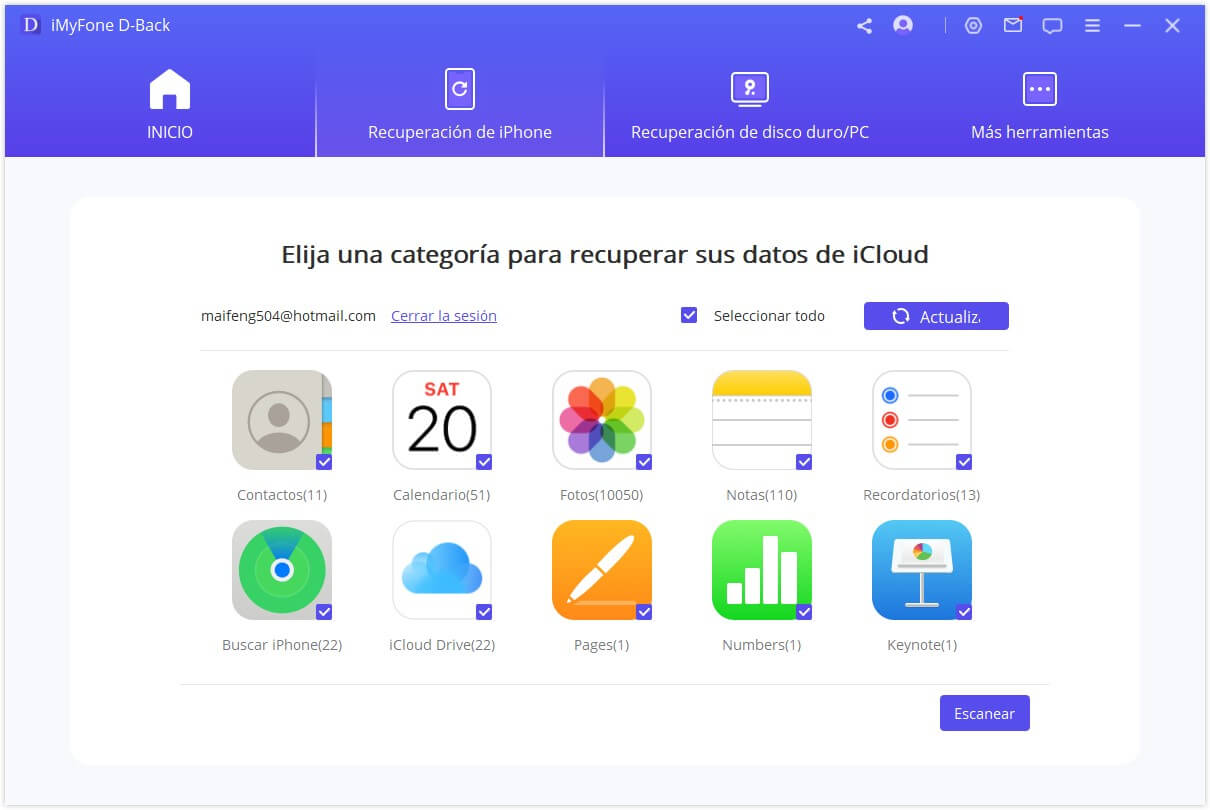The height and width of the screenshot is (810, 1210).
Task: Click the Recordatorios icon
Action: coord(921,420)
